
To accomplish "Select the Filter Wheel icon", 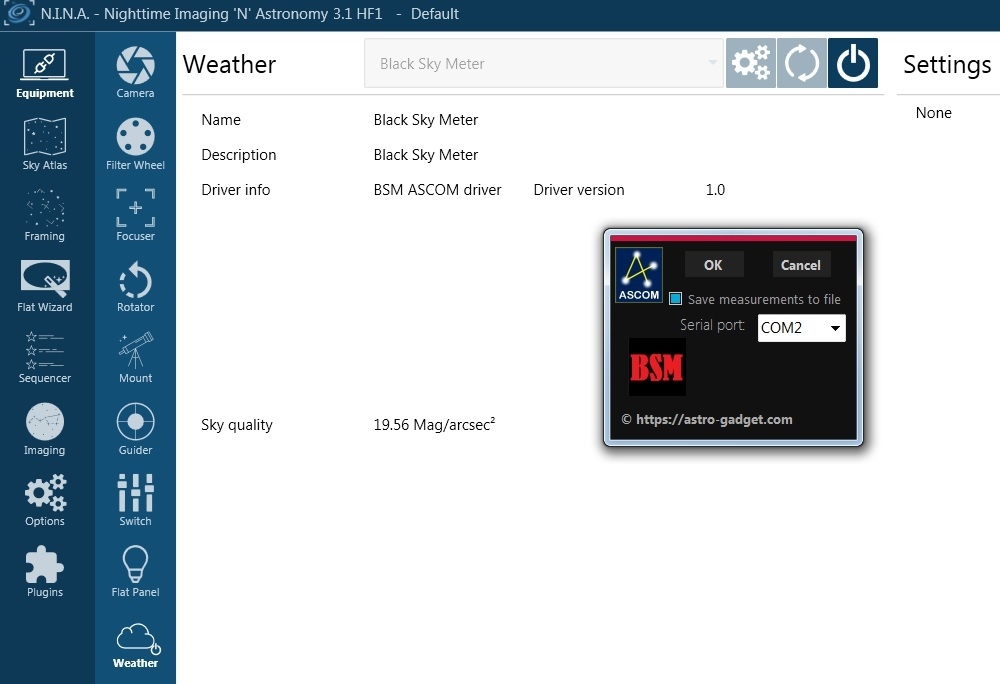I will point(135,144).
